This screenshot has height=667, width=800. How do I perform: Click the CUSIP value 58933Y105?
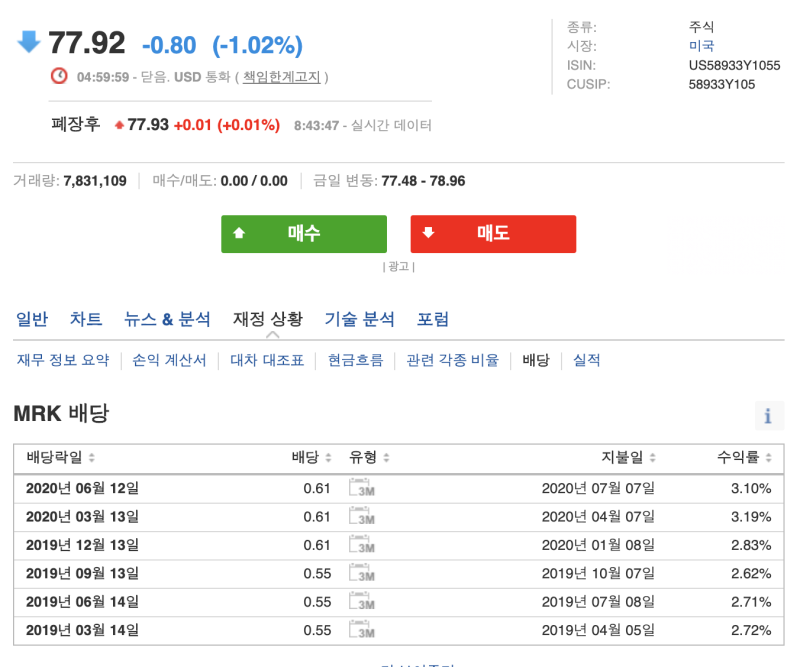pos(721,84)
